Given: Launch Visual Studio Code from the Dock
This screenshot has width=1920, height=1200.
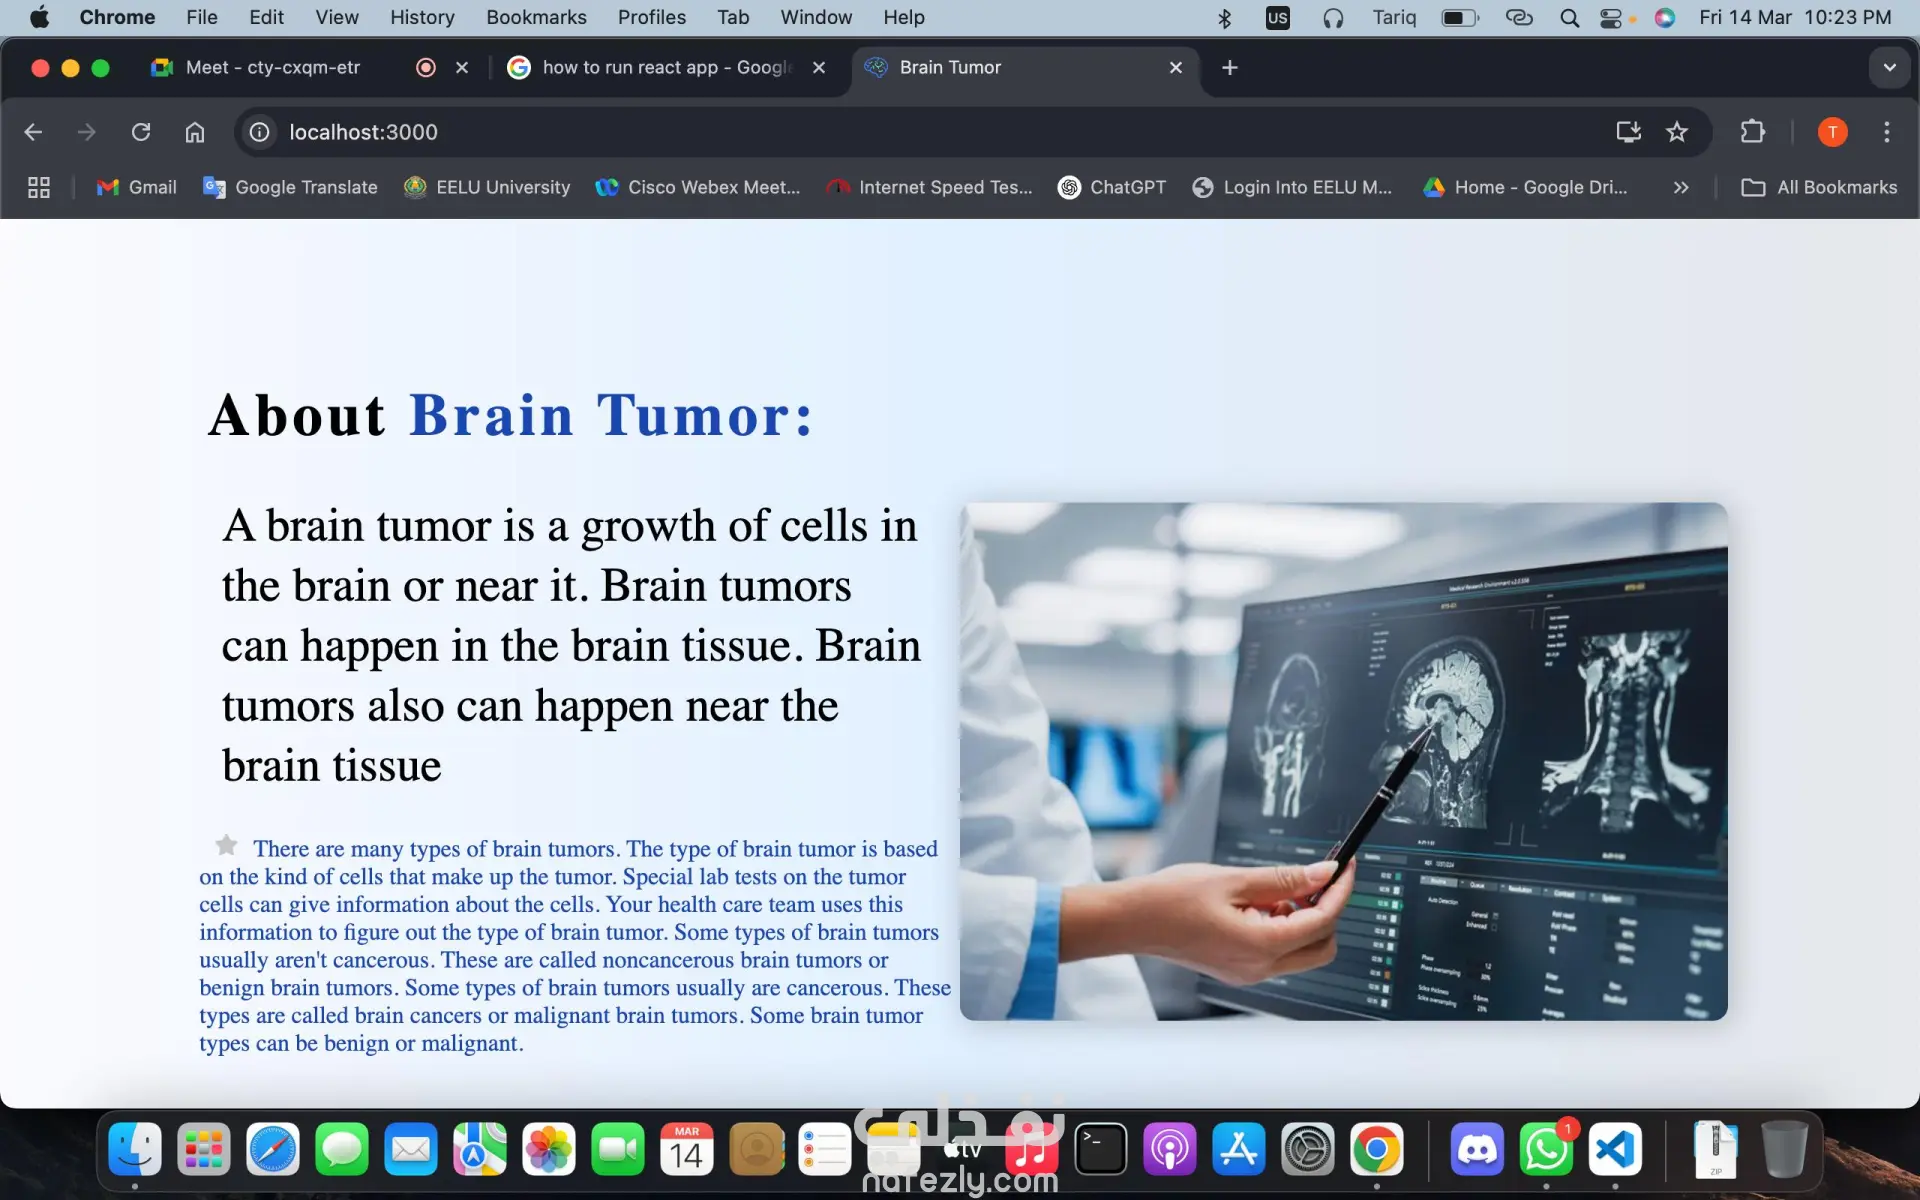Looking at the screenshot, I should tap(1616, 1149).
